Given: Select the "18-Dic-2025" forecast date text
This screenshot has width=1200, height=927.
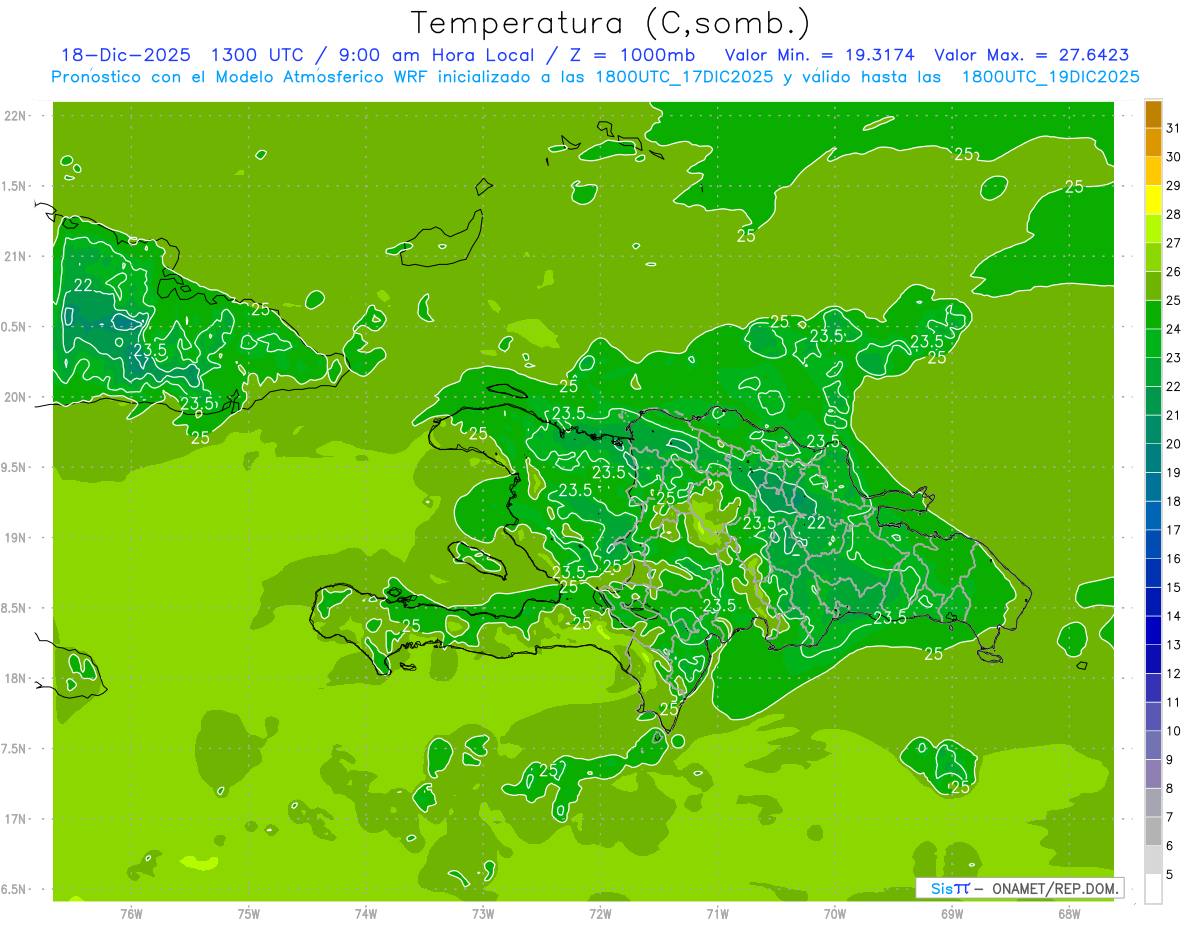Looking at the screenshot, I should click(x=125, y=55).
